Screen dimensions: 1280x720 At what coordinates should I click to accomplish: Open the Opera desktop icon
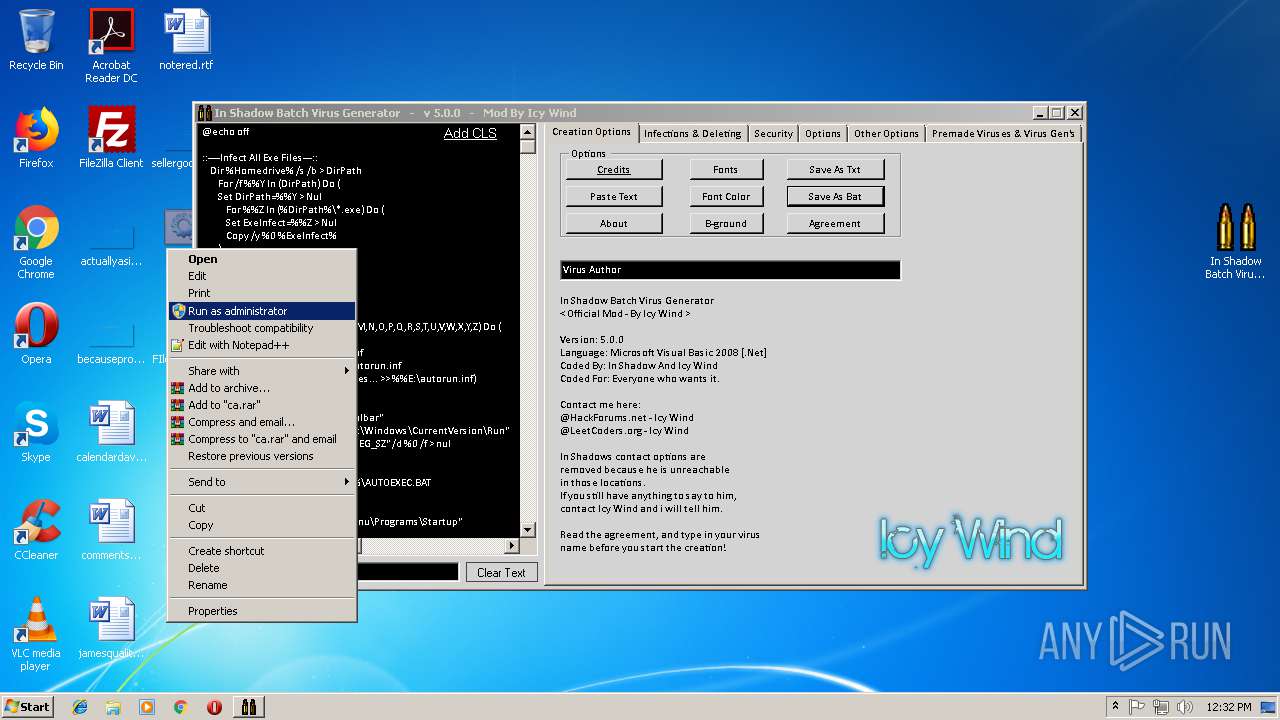[36, 334]
